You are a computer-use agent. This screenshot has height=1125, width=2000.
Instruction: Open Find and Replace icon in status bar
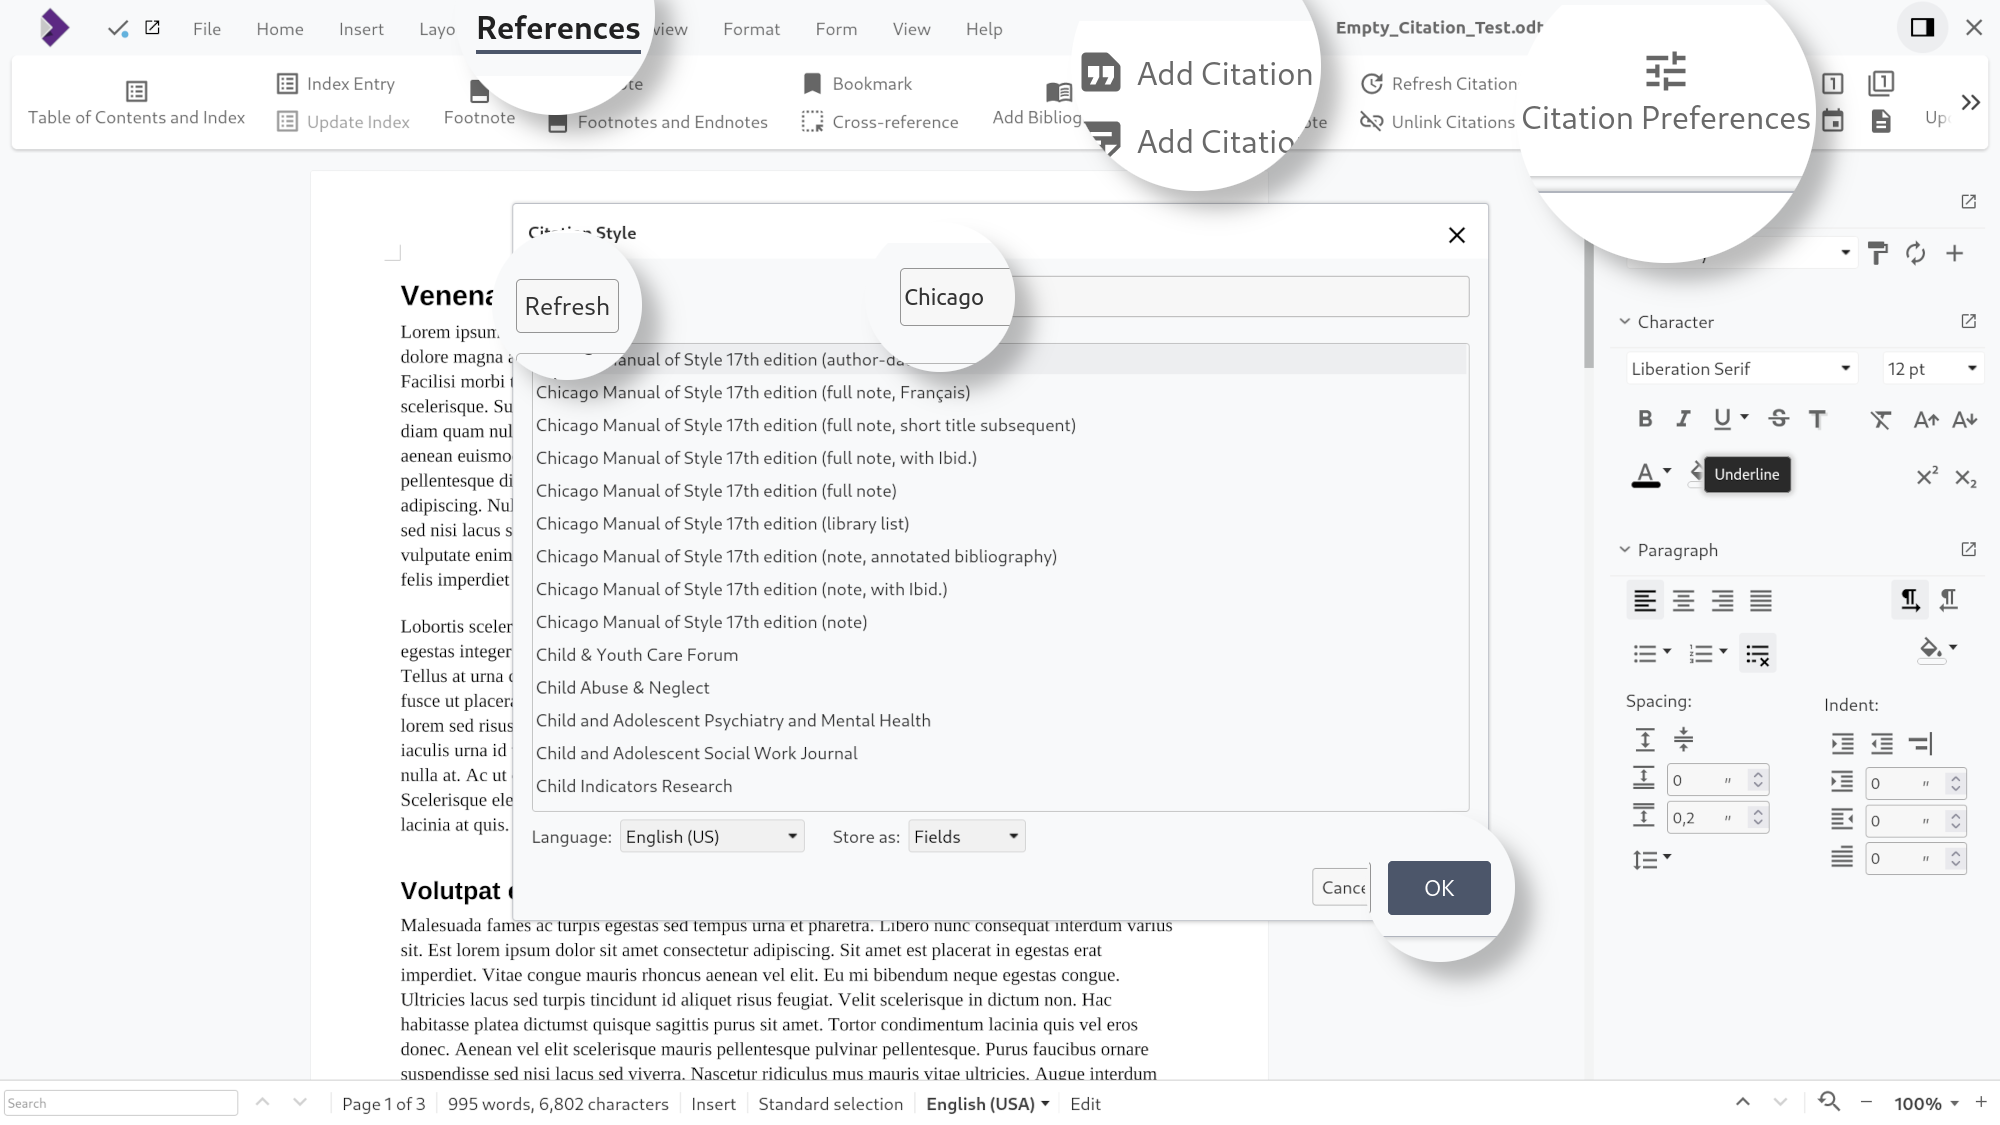(1829, 1102)
